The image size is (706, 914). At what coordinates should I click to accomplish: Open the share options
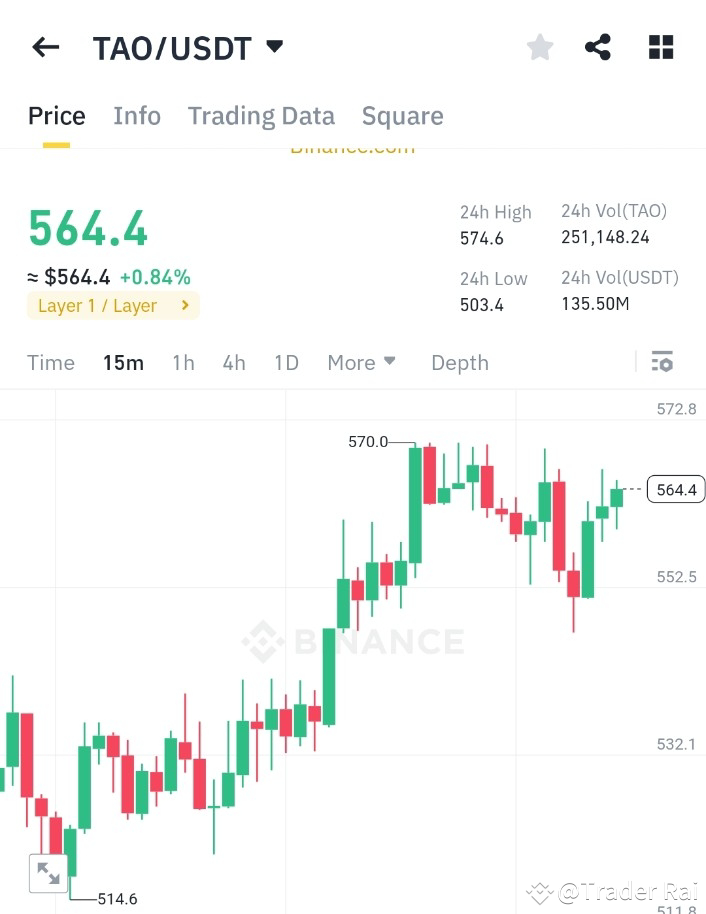click(598, 46)
